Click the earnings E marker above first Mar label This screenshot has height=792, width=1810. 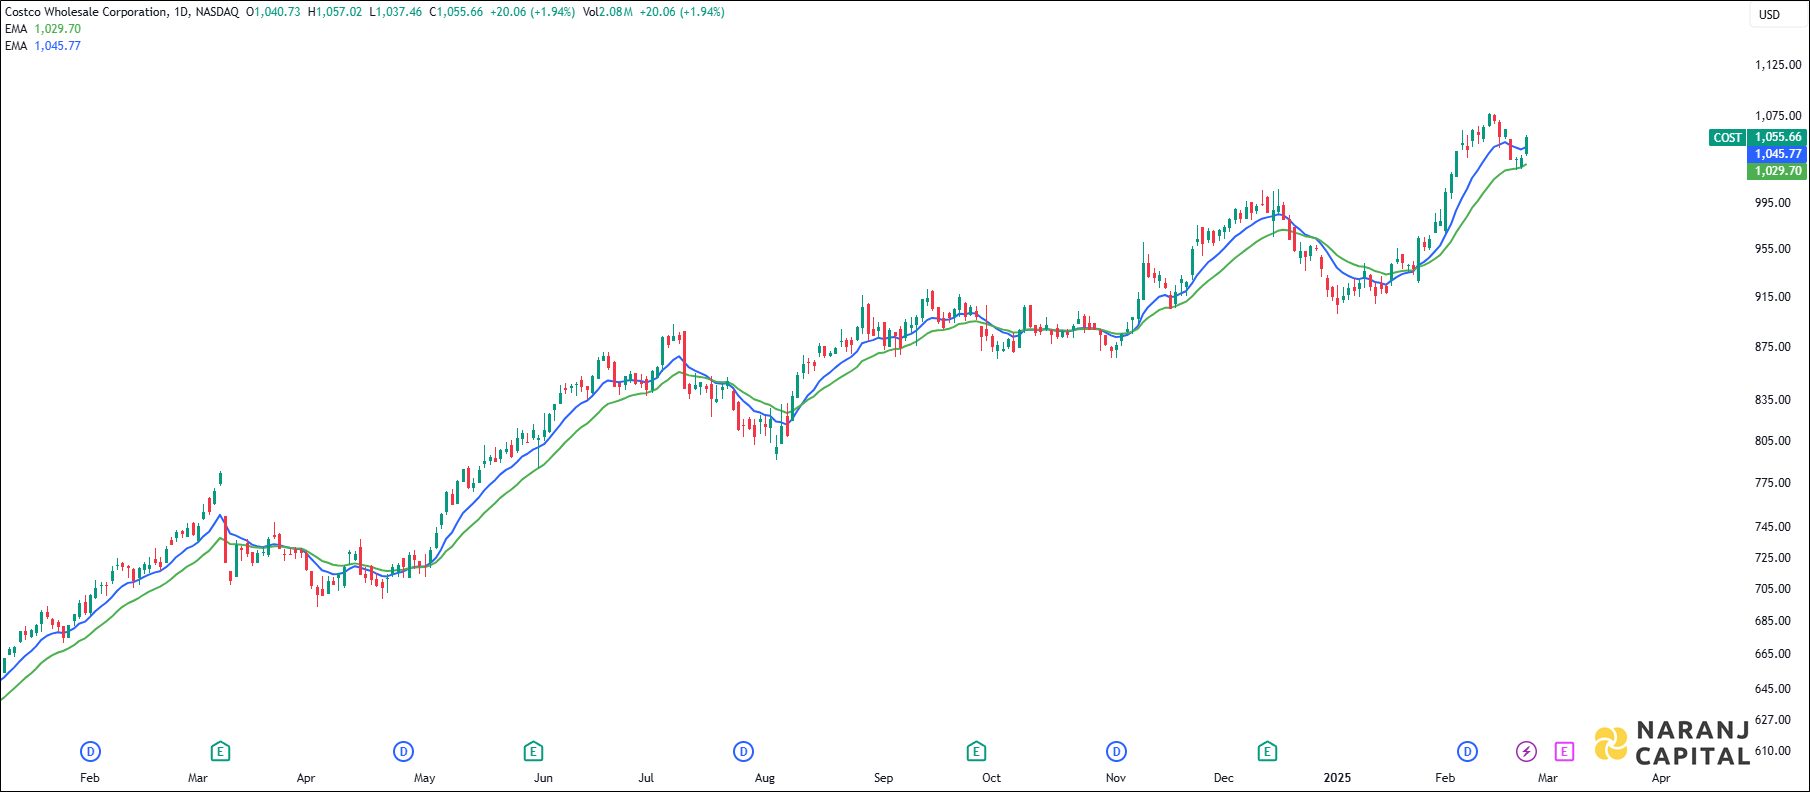coord(220,751)
